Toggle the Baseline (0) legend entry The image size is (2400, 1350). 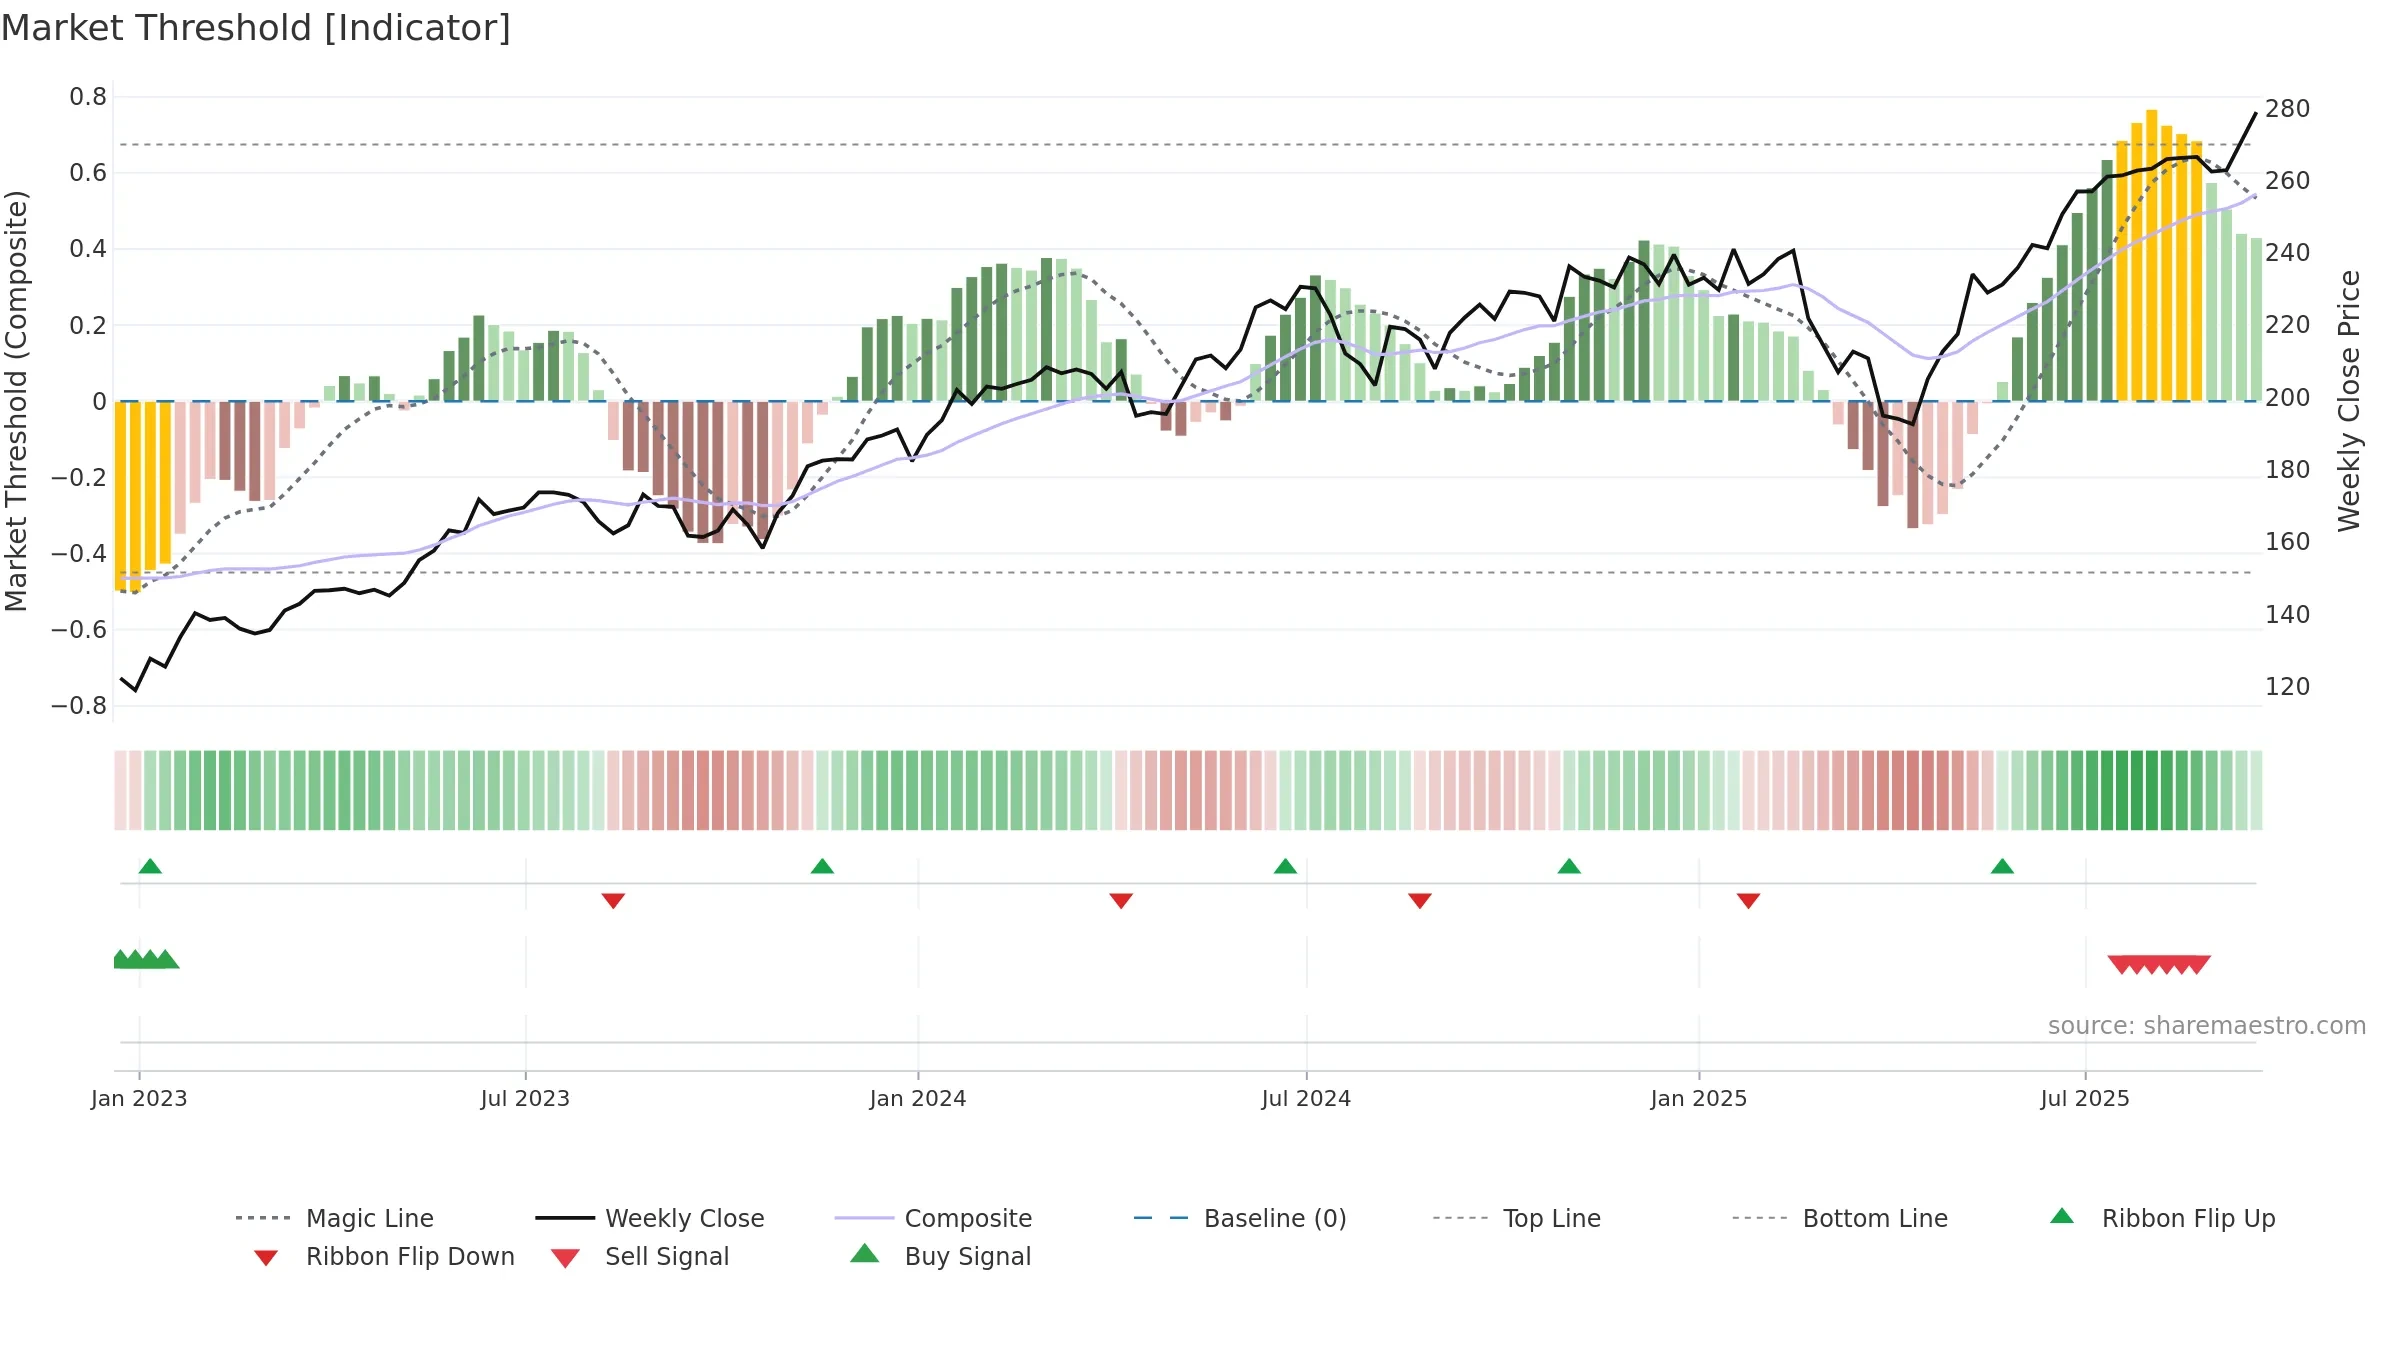pyautogui.click(x=1240, y=1218)
